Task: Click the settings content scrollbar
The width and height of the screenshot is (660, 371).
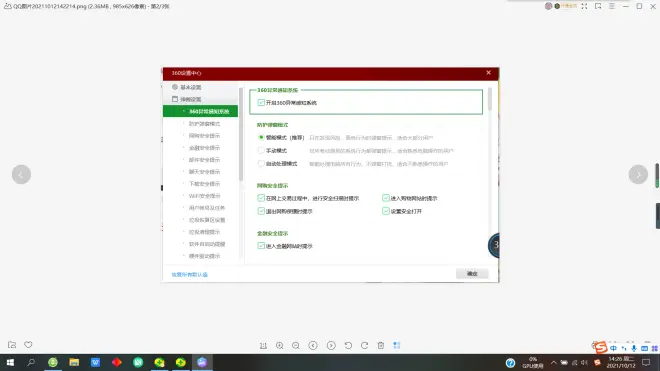Action: 490,99
